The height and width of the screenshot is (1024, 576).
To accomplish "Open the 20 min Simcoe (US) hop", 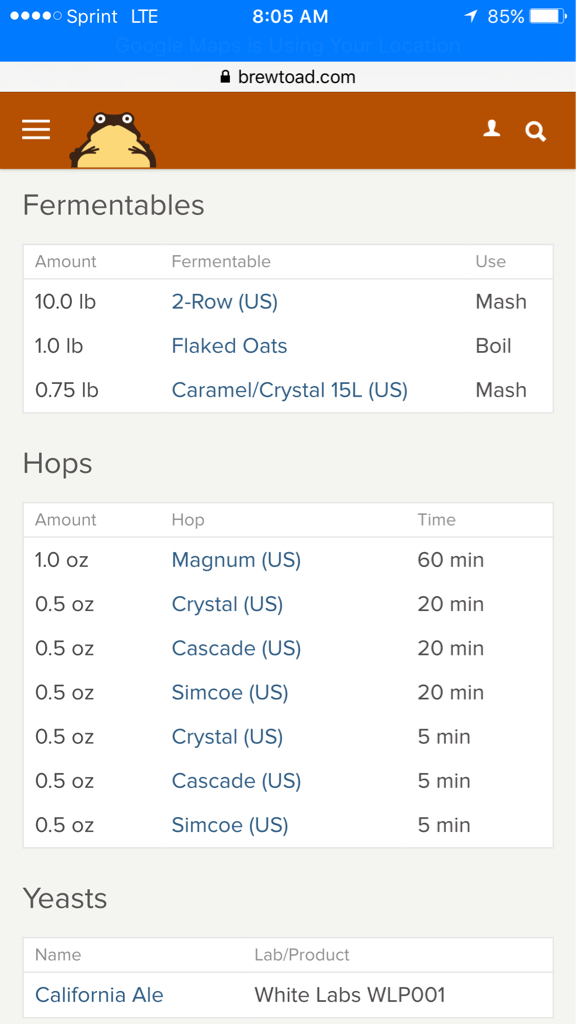I will coord(230,692).
